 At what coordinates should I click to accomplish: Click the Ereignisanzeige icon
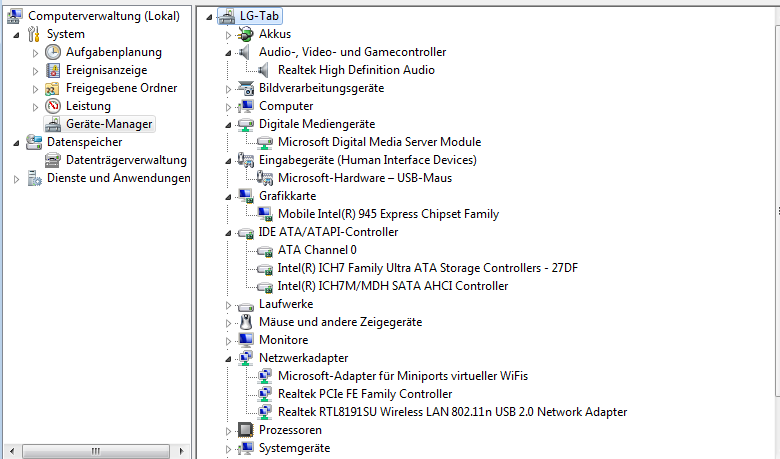[53, 70]
